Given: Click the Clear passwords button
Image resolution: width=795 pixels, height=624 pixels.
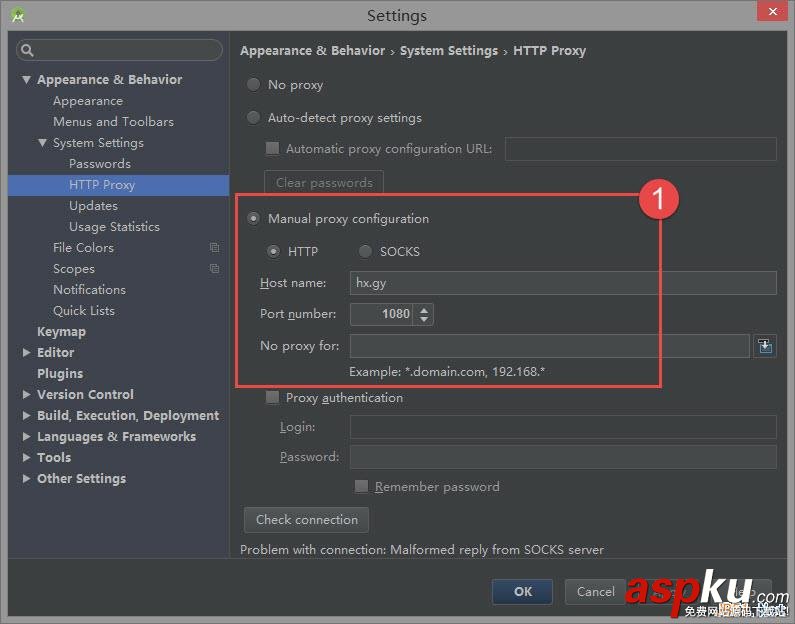Looking at the screenshot, I should tap(324, 182).
